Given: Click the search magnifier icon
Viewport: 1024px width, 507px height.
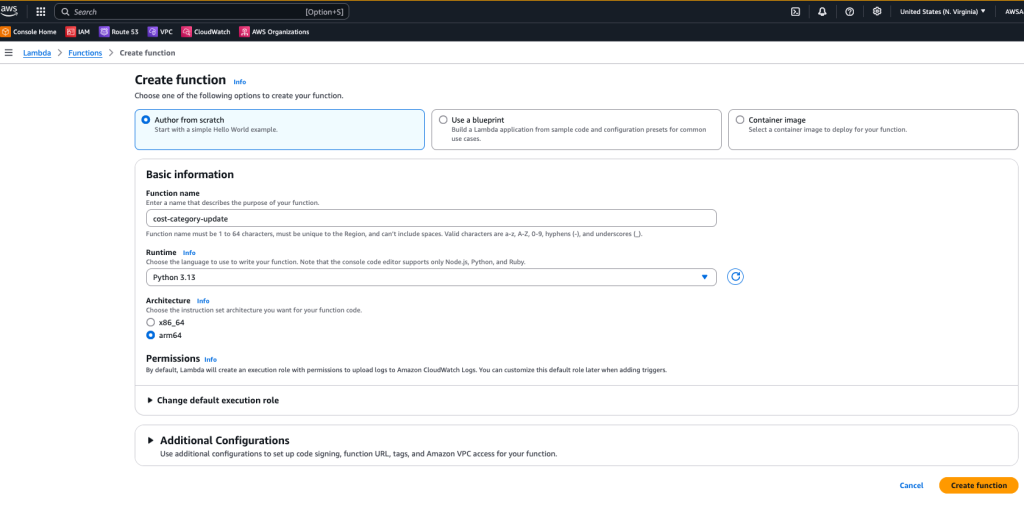Looking at the screenshot, I should point(65,12).
